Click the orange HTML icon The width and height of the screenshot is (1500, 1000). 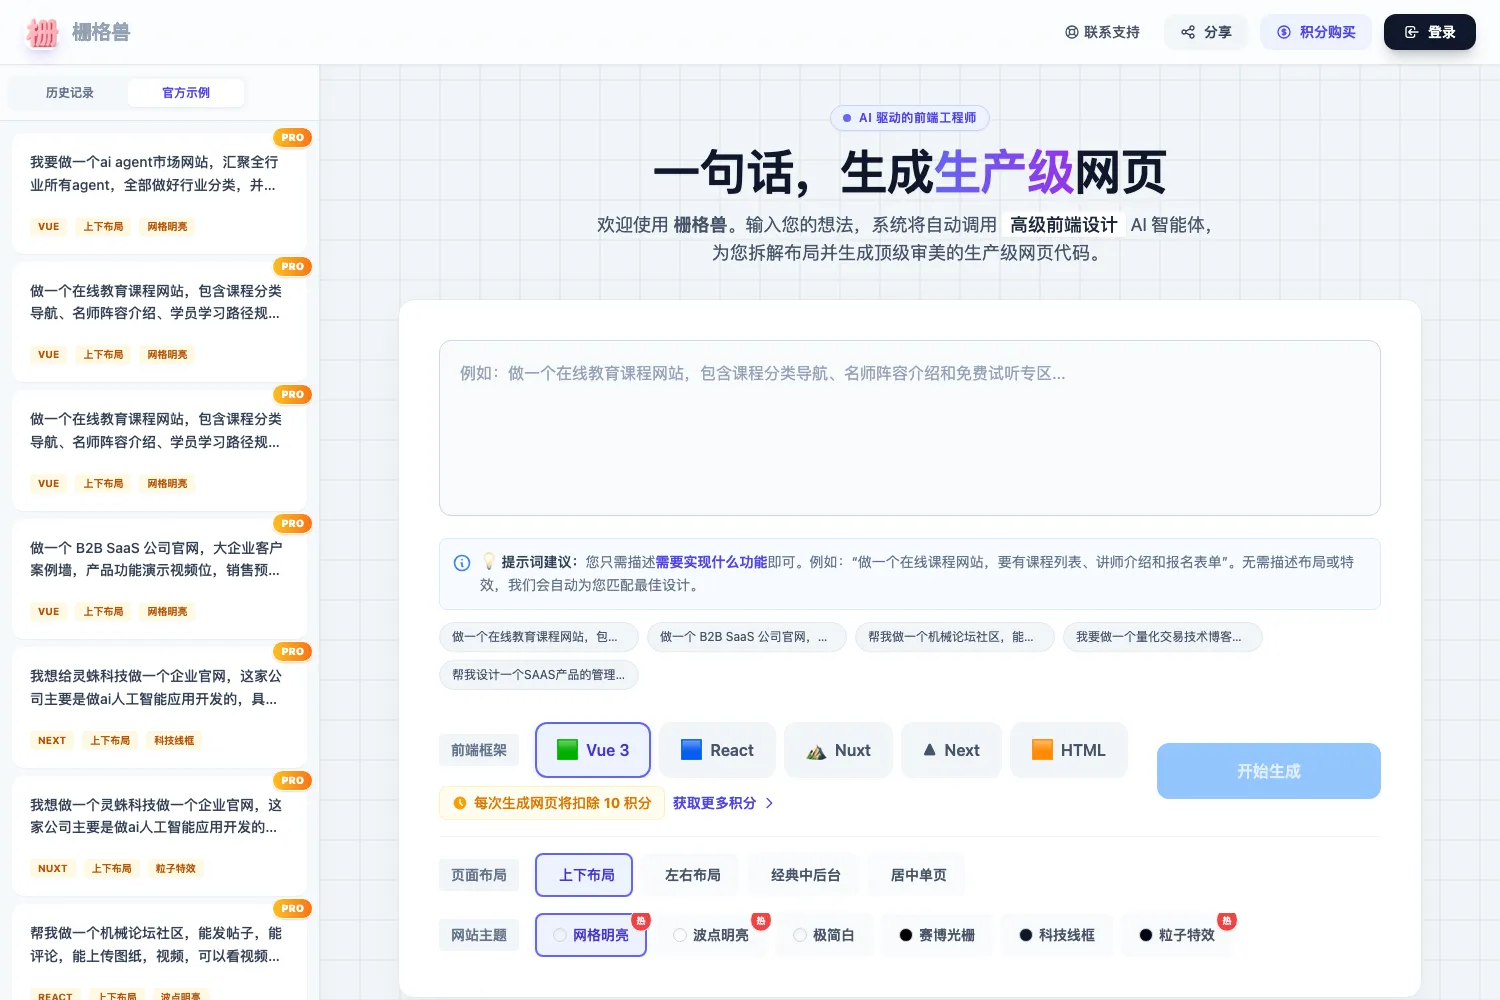(1042, 750)
